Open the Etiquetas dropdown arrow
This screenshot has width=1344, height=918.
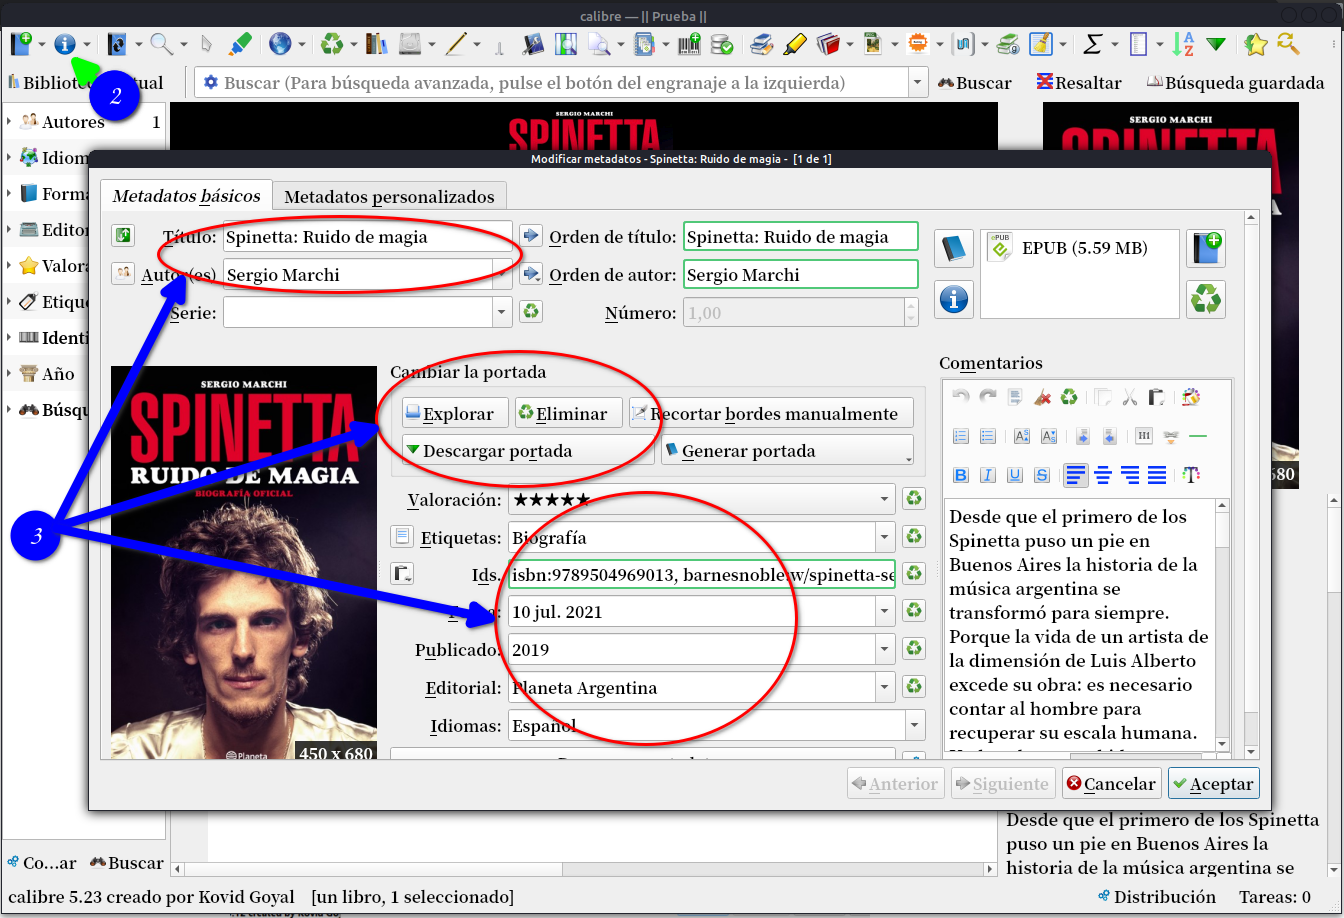point(885,537)
